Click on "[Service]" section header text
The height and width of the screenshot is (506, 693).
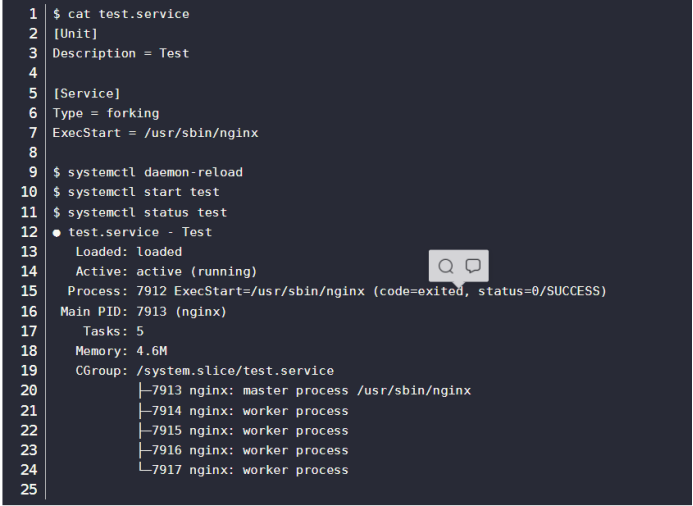point(86,93)
